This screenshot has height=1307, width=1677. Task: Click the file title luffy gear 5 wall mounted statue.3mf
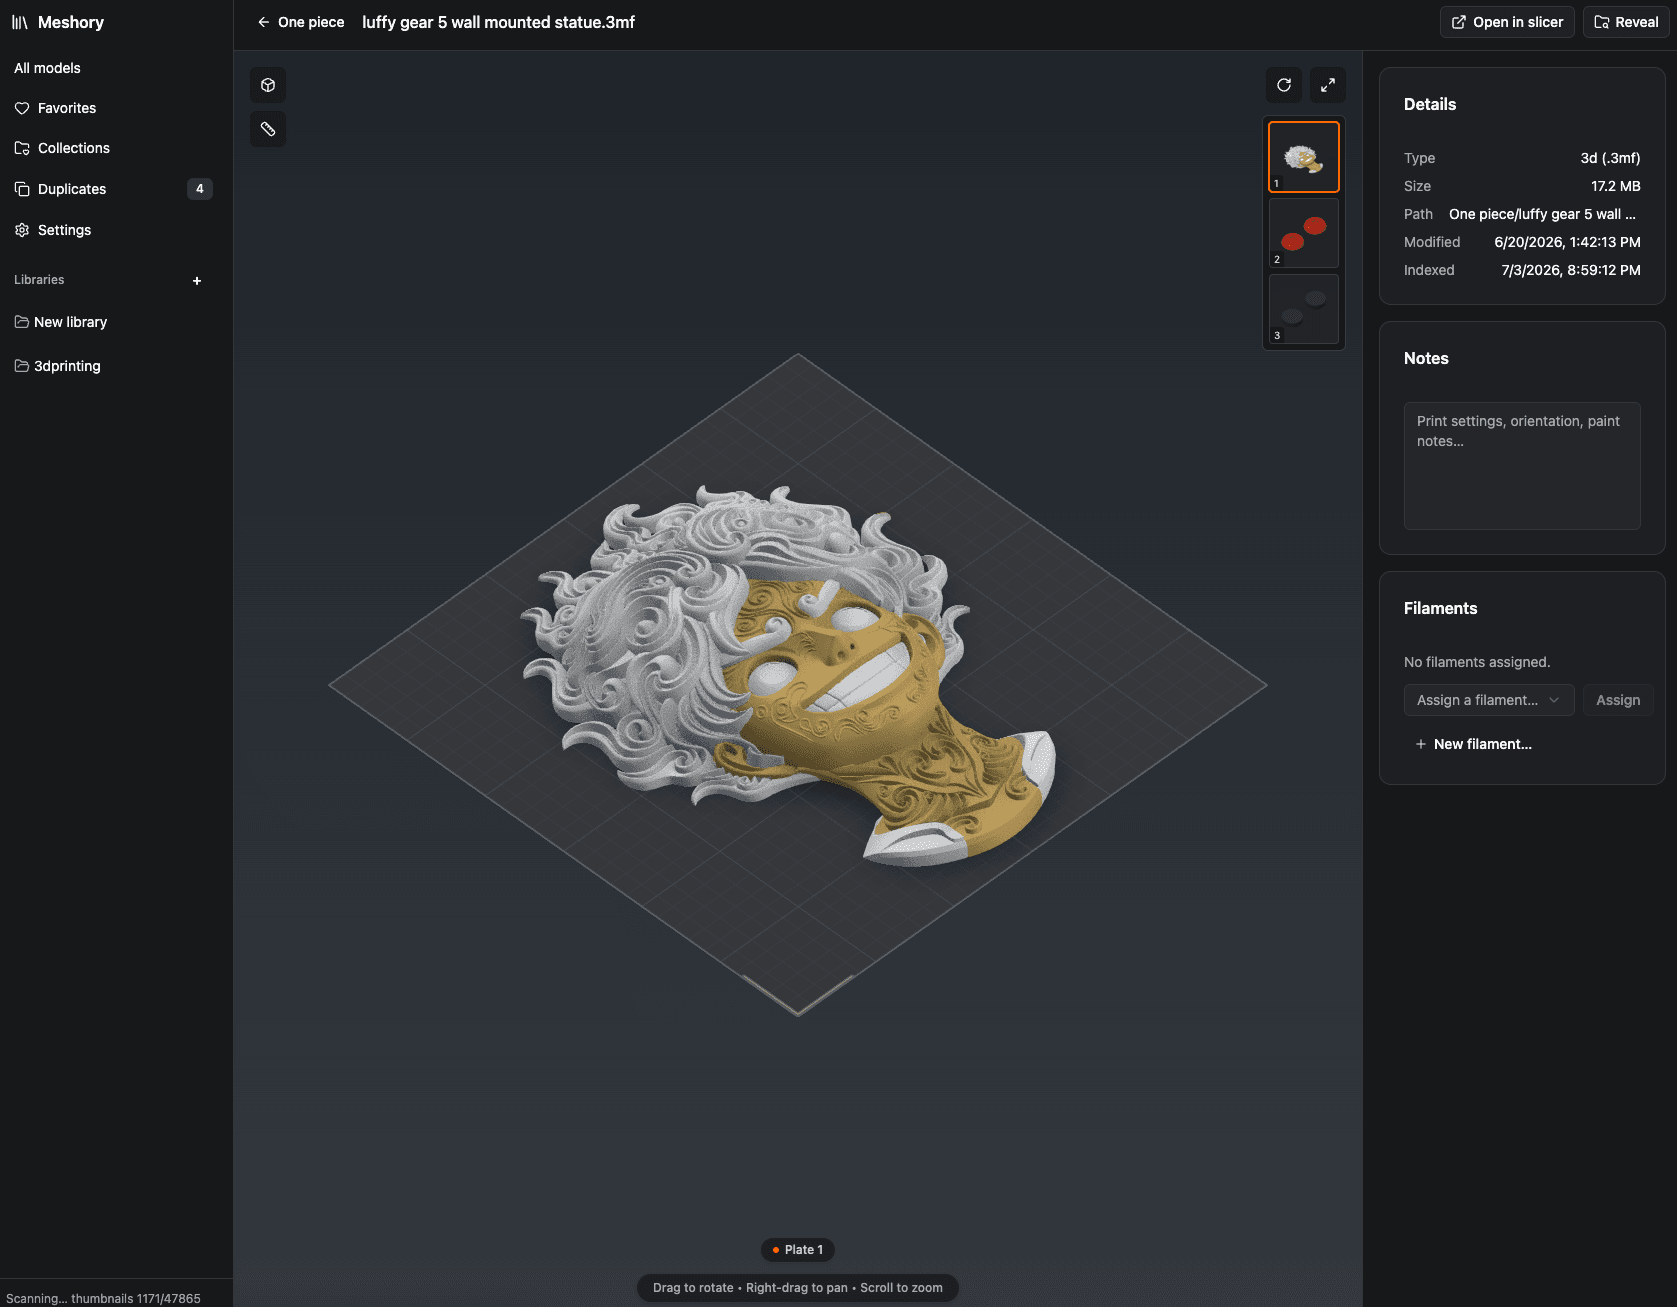(498, 22)
